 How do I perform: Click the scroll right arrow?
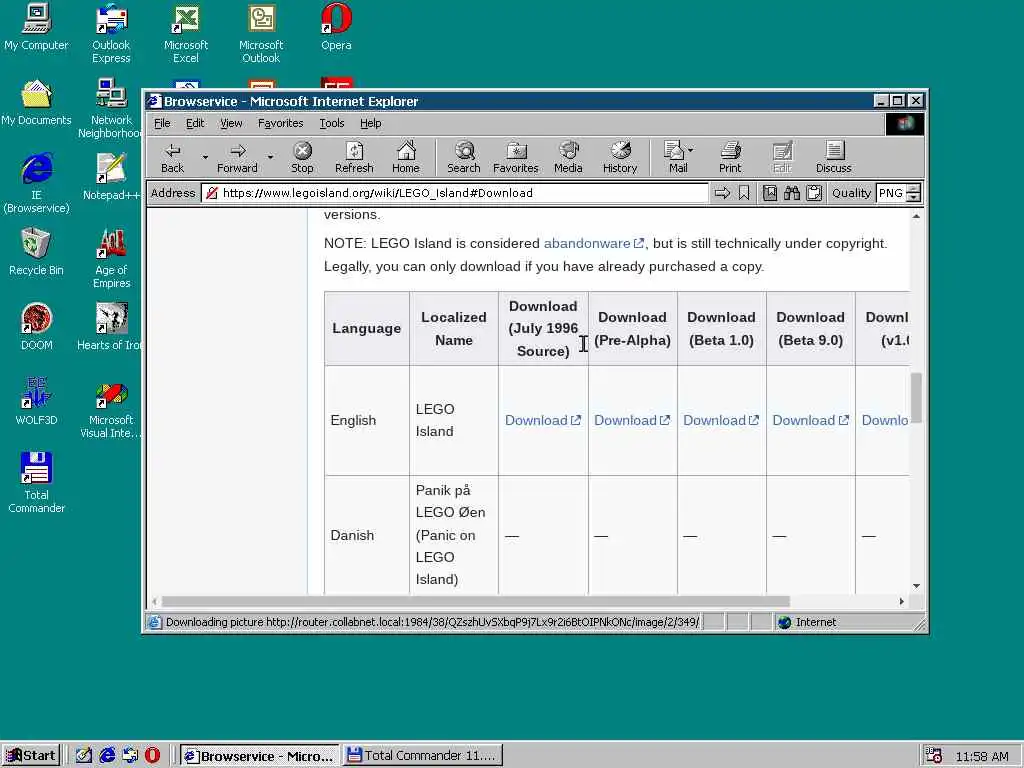[901, 601]
